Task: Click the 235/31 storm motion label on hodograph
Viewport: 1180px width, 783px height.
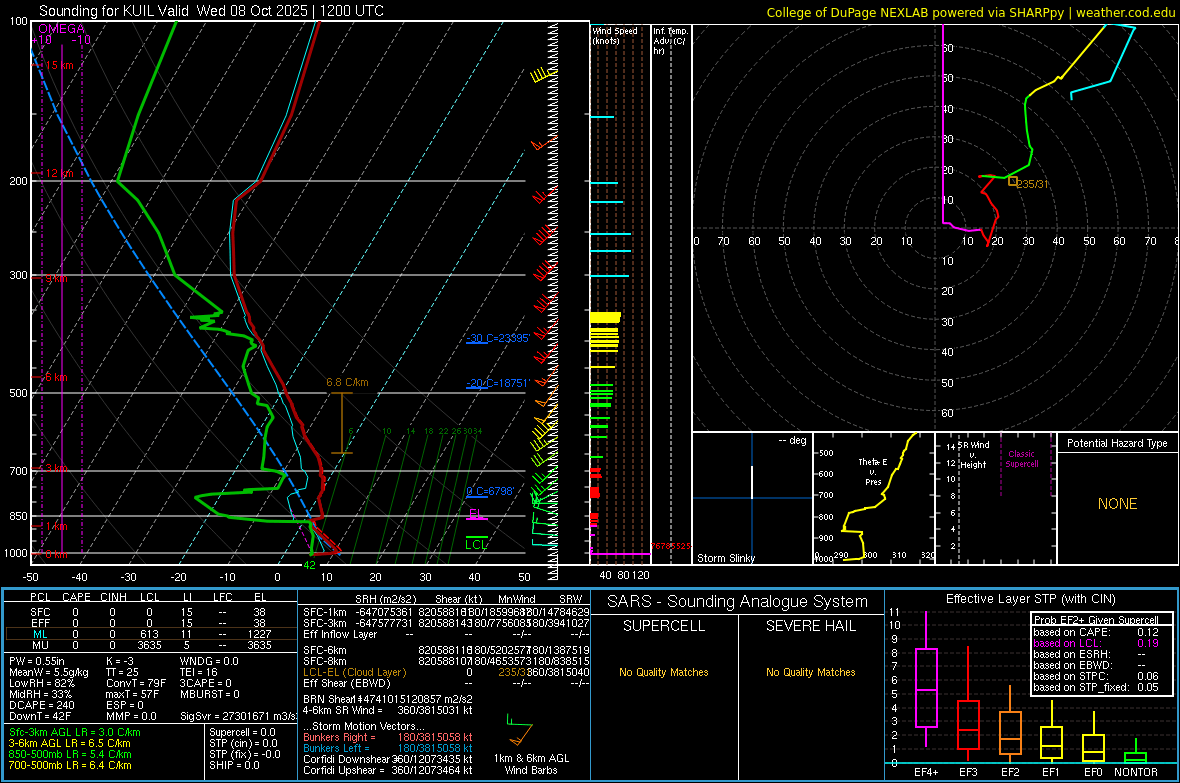Action: coord(1032,184)
